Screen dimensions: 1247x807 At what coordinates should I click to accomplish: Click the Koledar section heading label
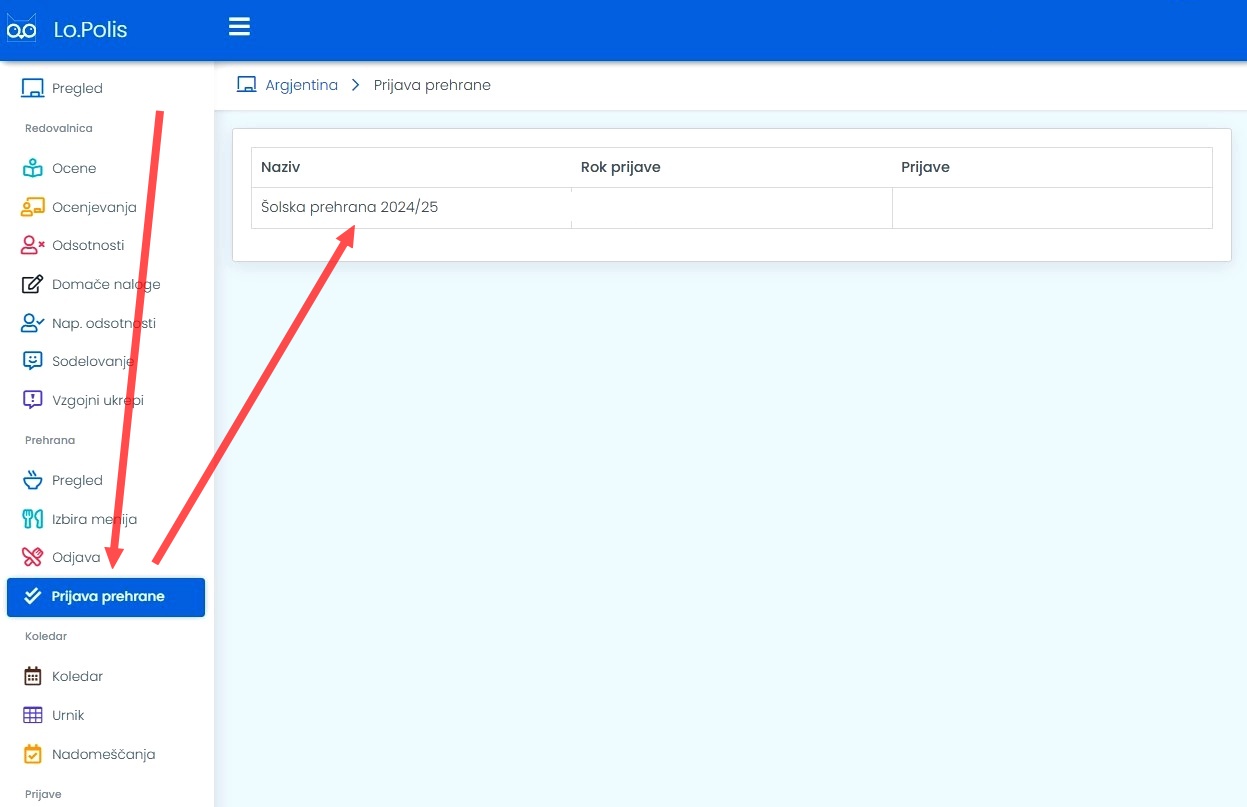coord(46,636)
